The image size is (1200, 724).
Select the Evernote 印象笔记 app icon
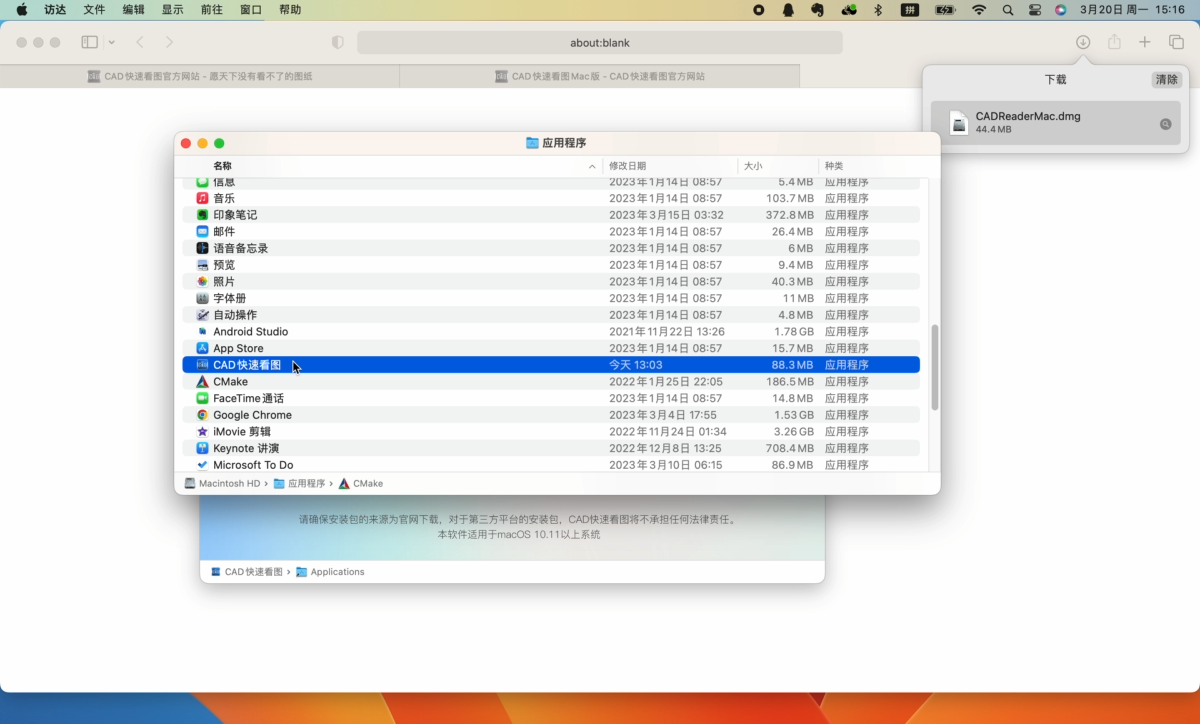pos(202,215)
